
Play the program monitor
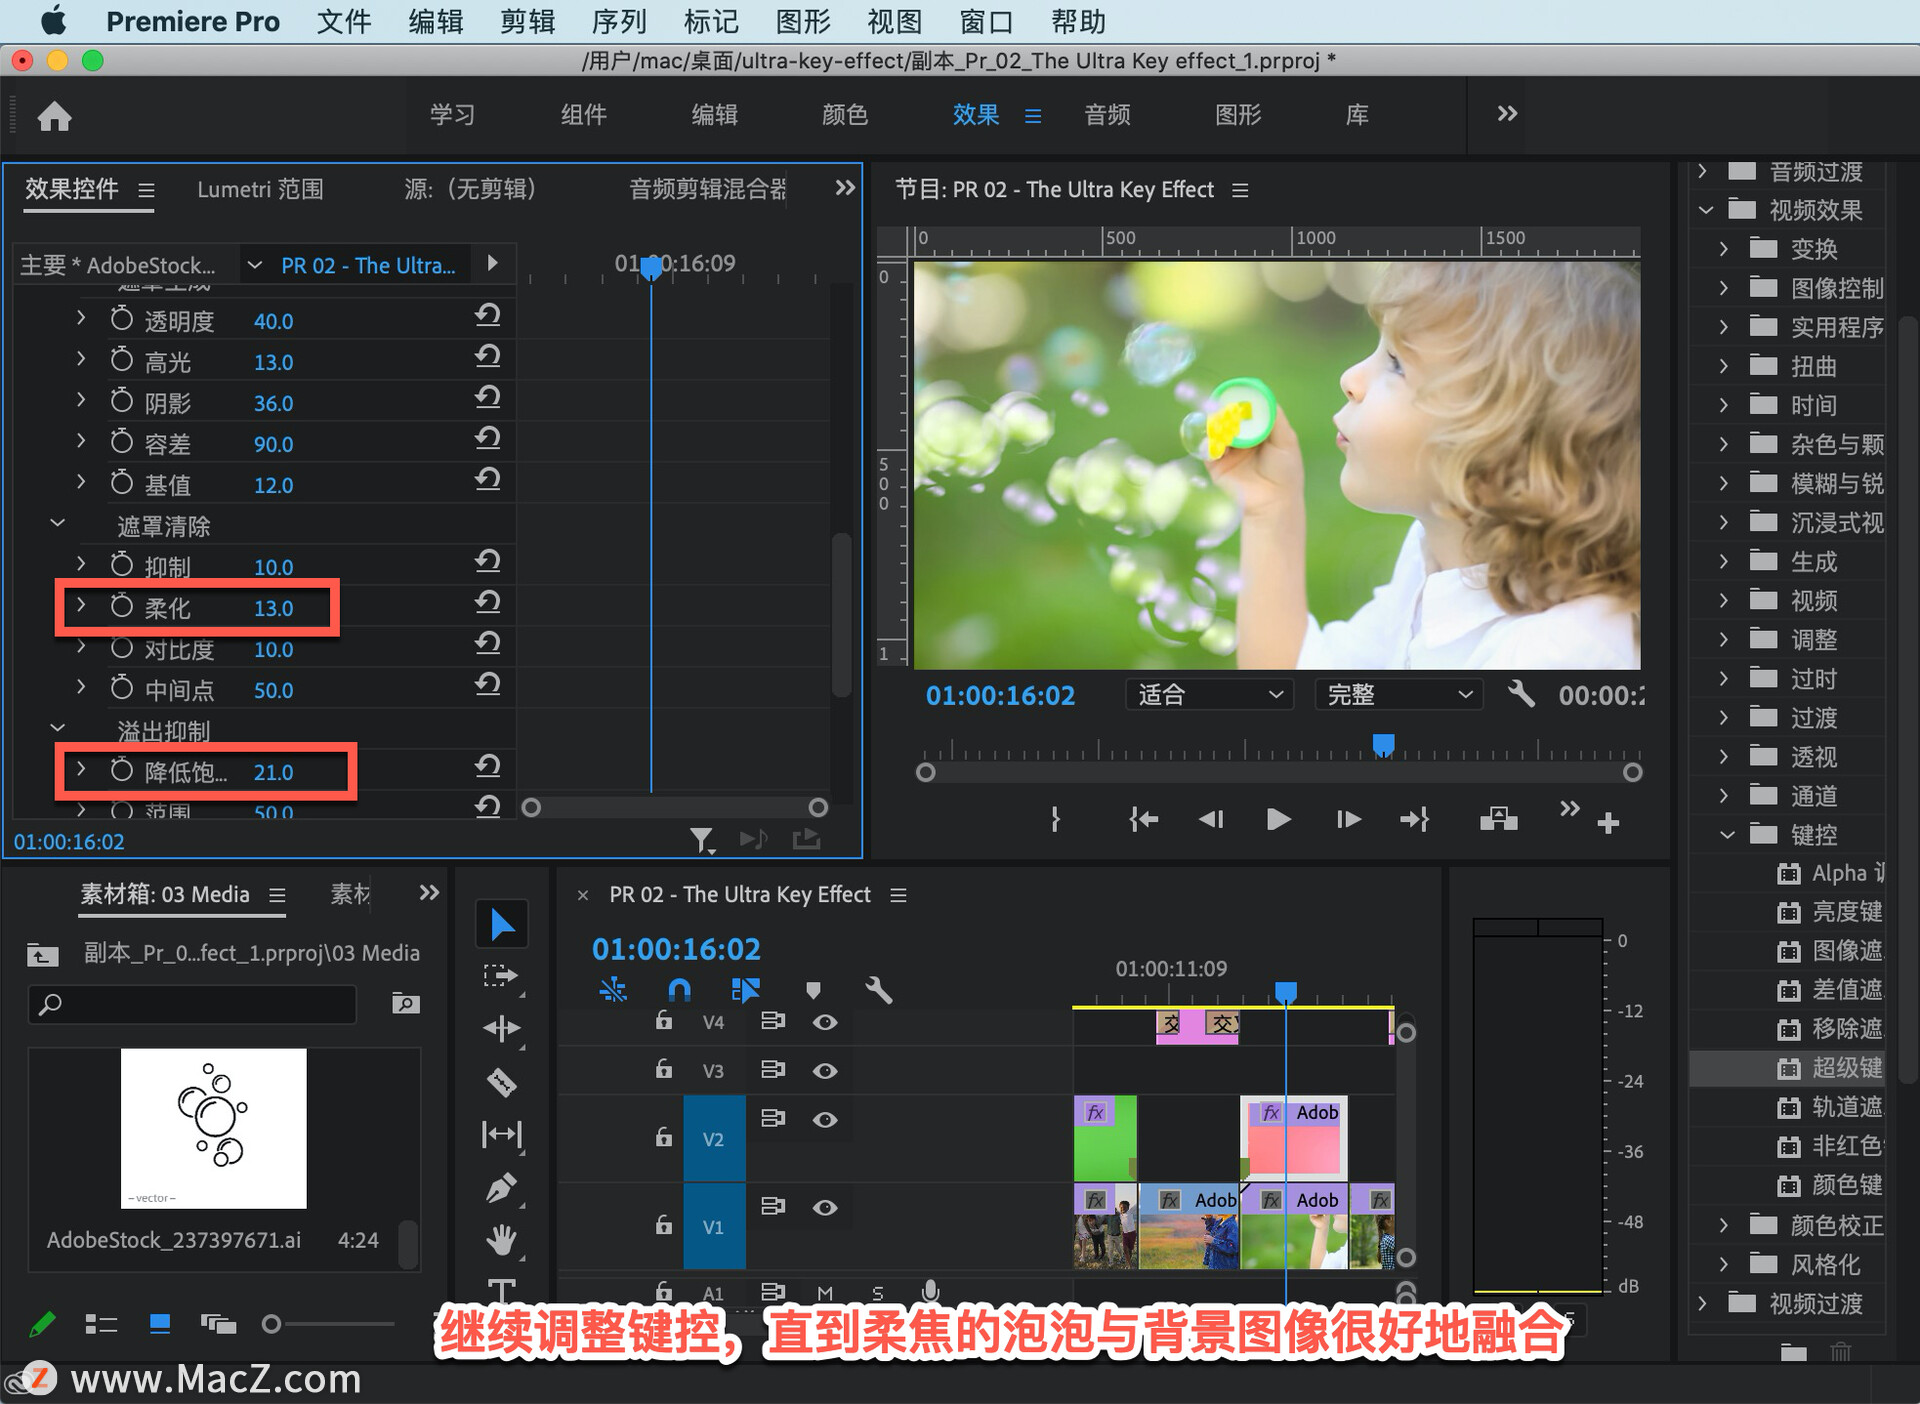click(1278, 820)
